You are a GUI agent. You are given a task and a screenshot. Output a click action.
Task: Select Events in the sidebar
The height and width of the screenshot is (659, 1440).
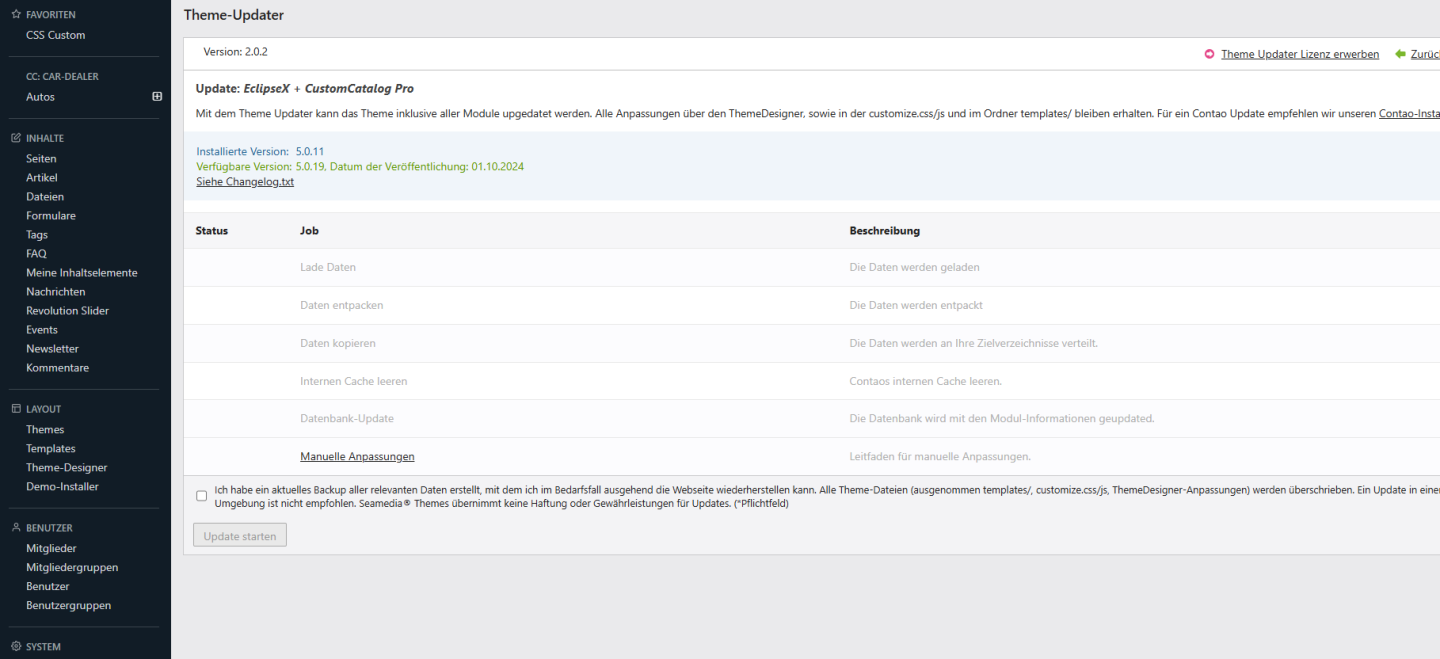tap(42, 330)
